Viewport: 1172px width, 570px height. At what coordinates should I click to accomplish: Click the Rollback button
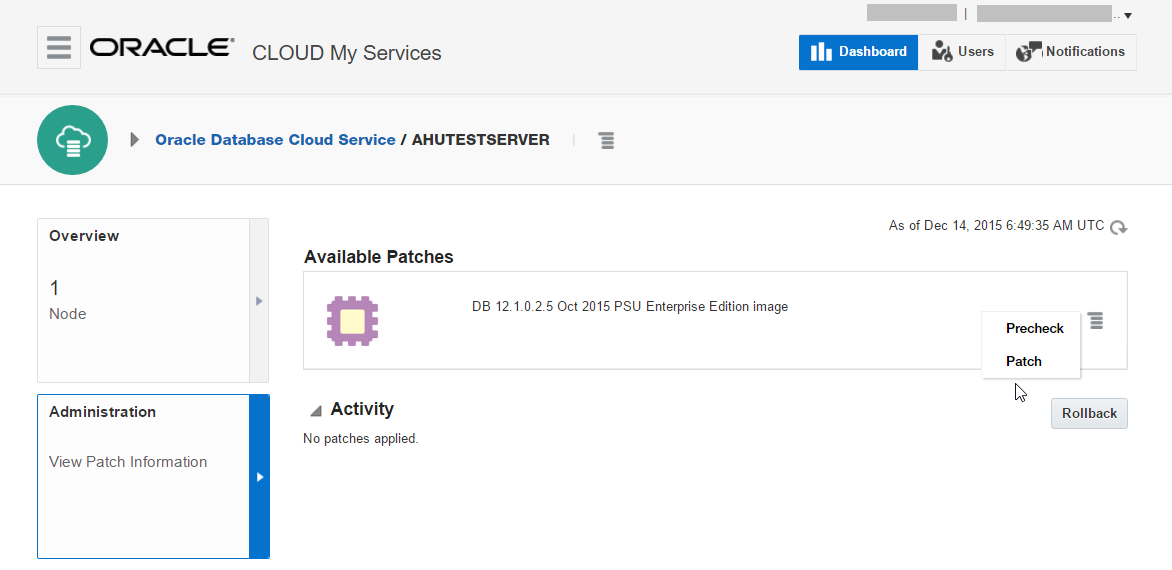pyautogui.click(x=1089, y=413)
